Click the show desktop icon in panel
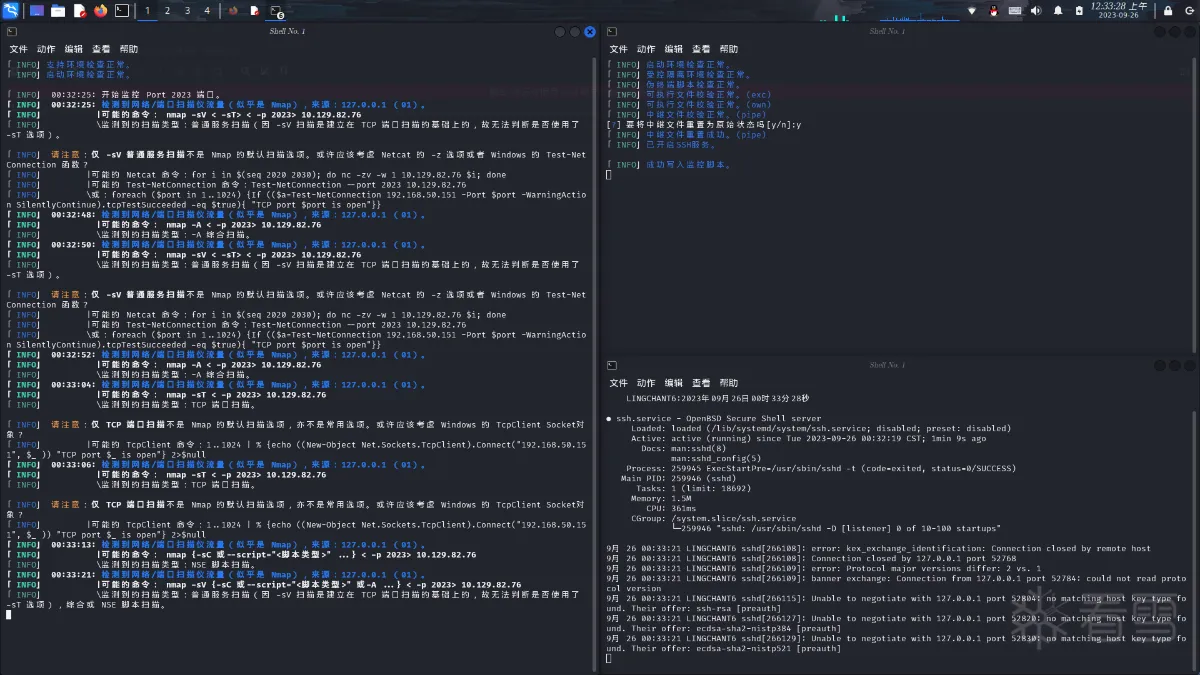 [37, 11]
